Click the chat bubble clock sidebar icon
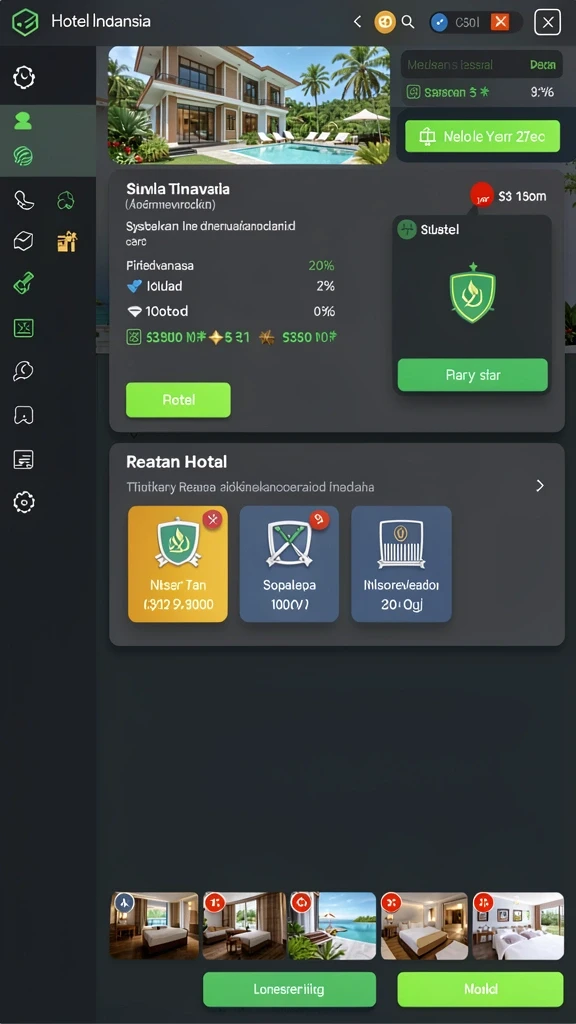Viewport: 576px width, 1024px height. click(x=24, y=371)
